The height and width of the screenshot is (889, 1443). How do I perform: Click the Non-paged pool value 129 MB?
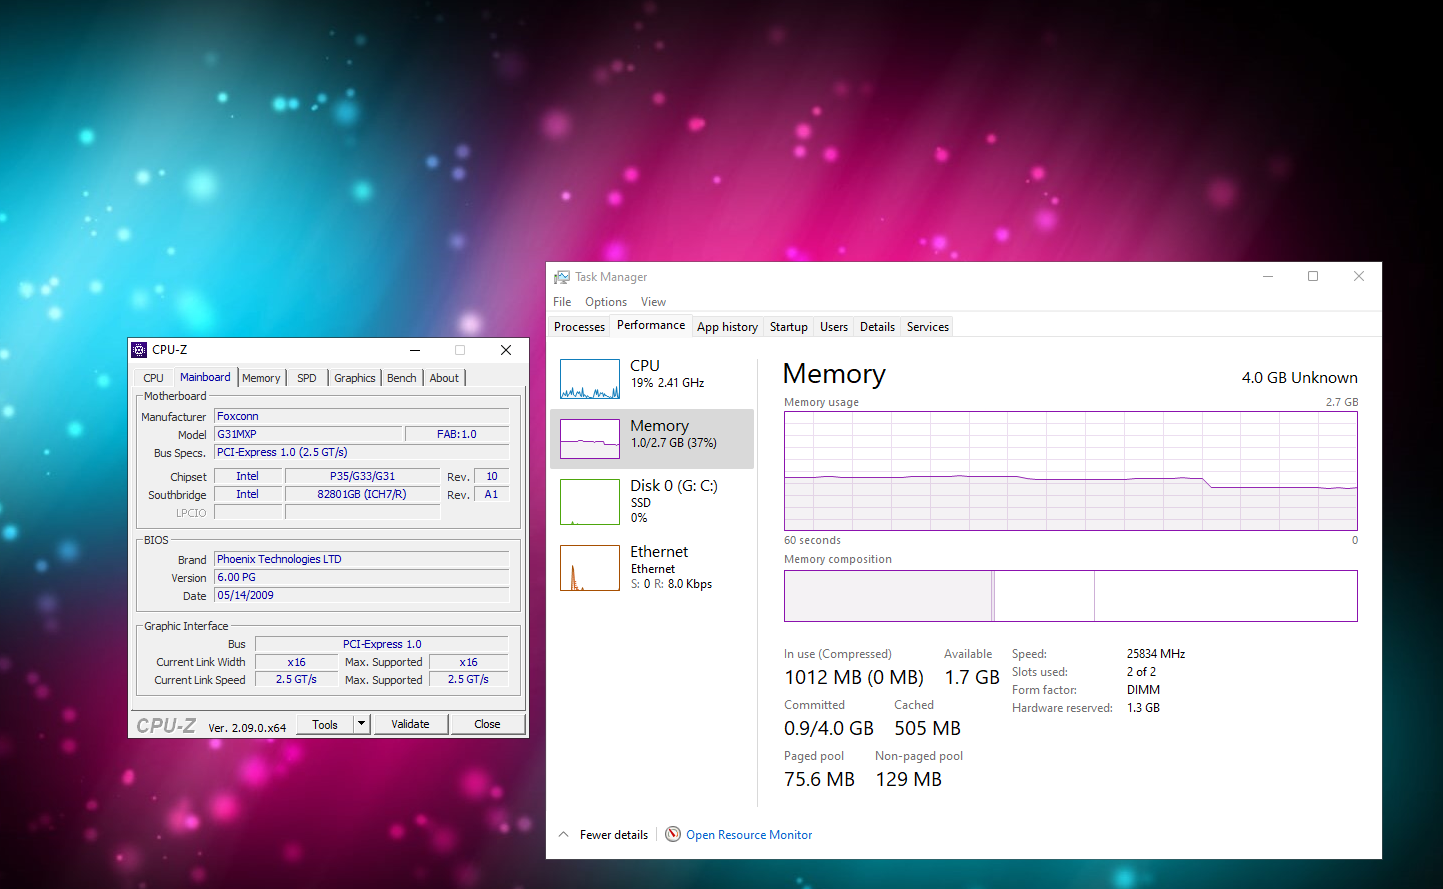909,779
